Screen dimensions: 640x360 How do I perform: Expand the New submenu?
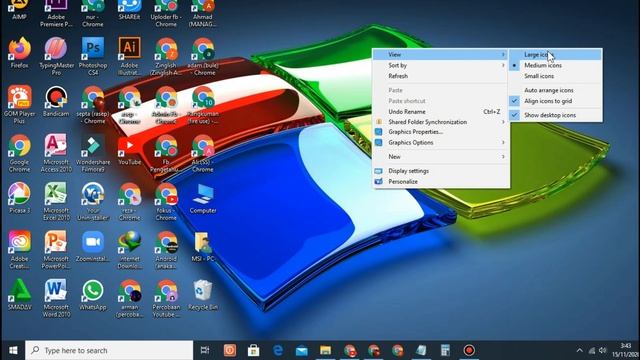tap(440, 157)
